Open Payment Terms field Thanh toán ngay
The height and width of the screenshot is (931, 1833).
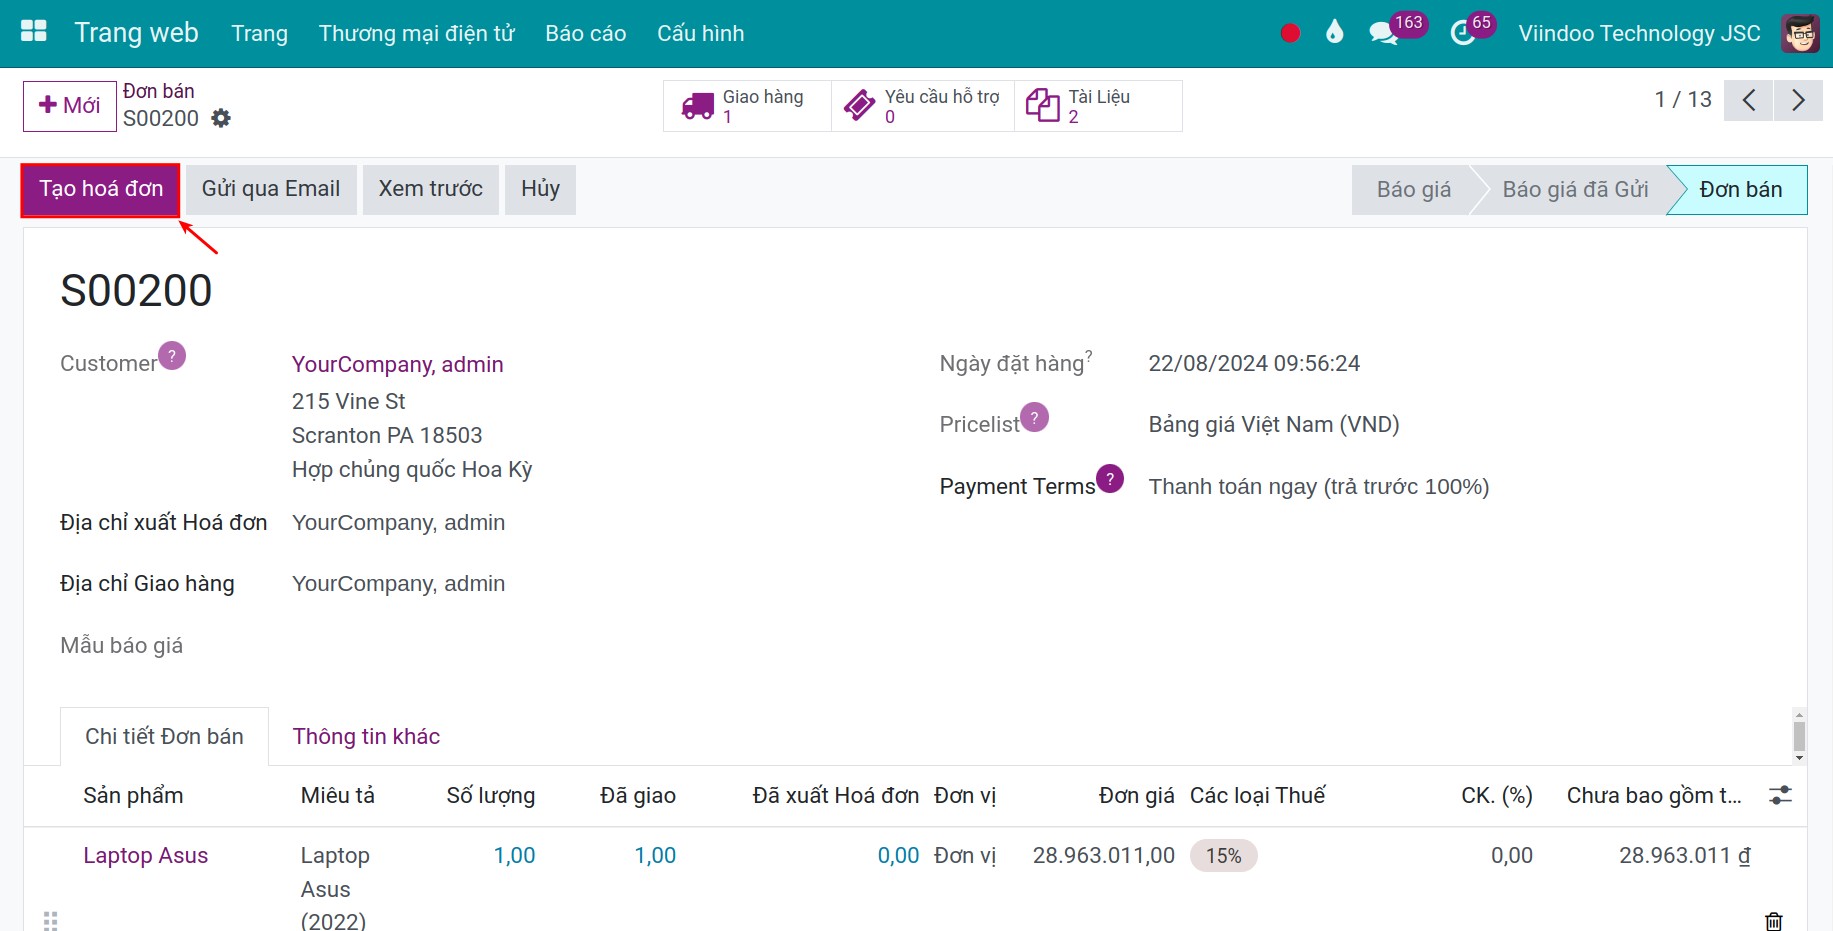tap(1319, 487)
